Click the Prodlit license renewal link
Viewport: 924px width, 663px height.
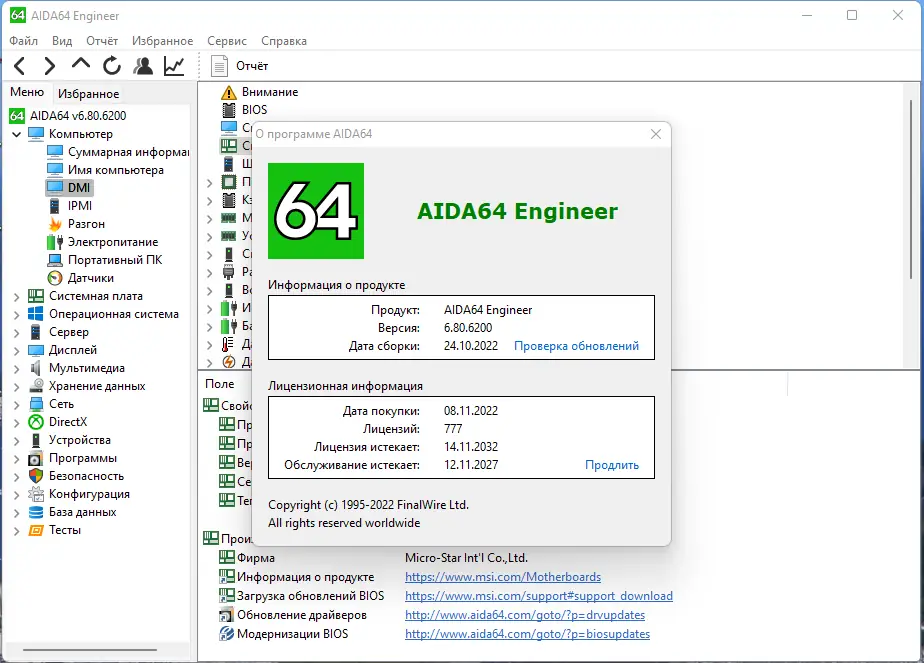(x=612, y=464)
